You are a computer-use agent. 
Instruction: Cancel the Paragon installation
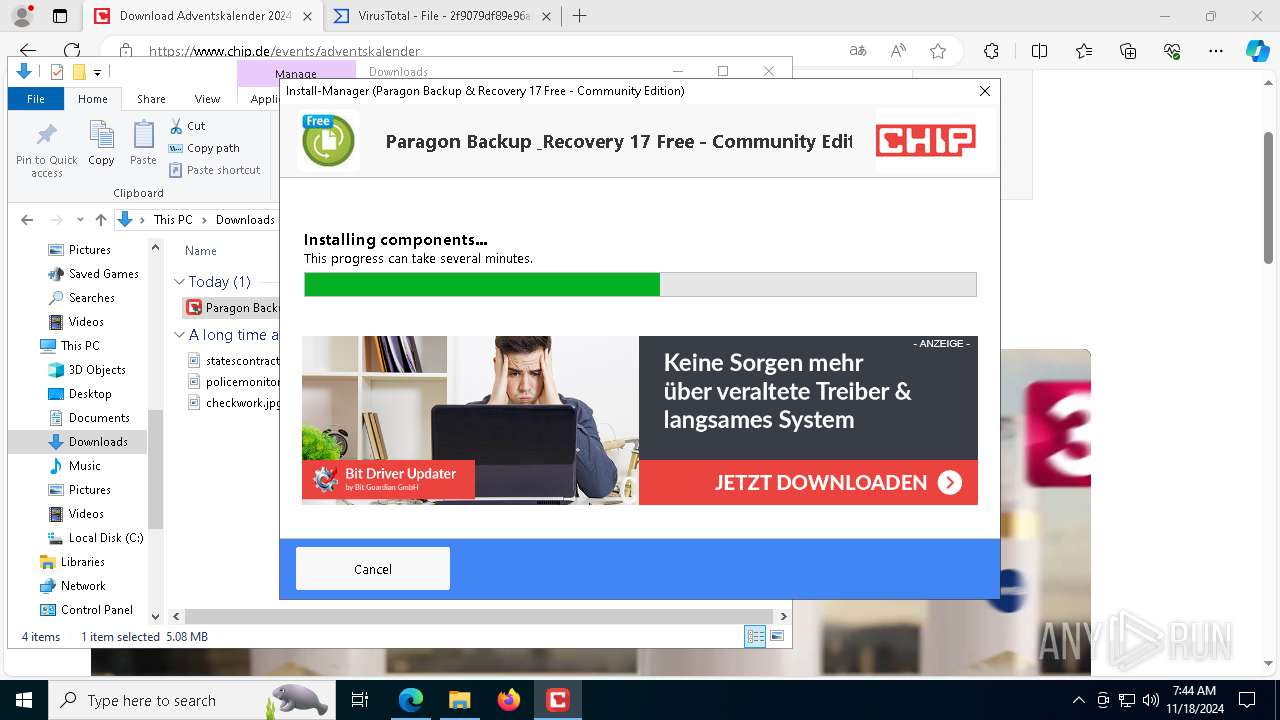(373, 569)
